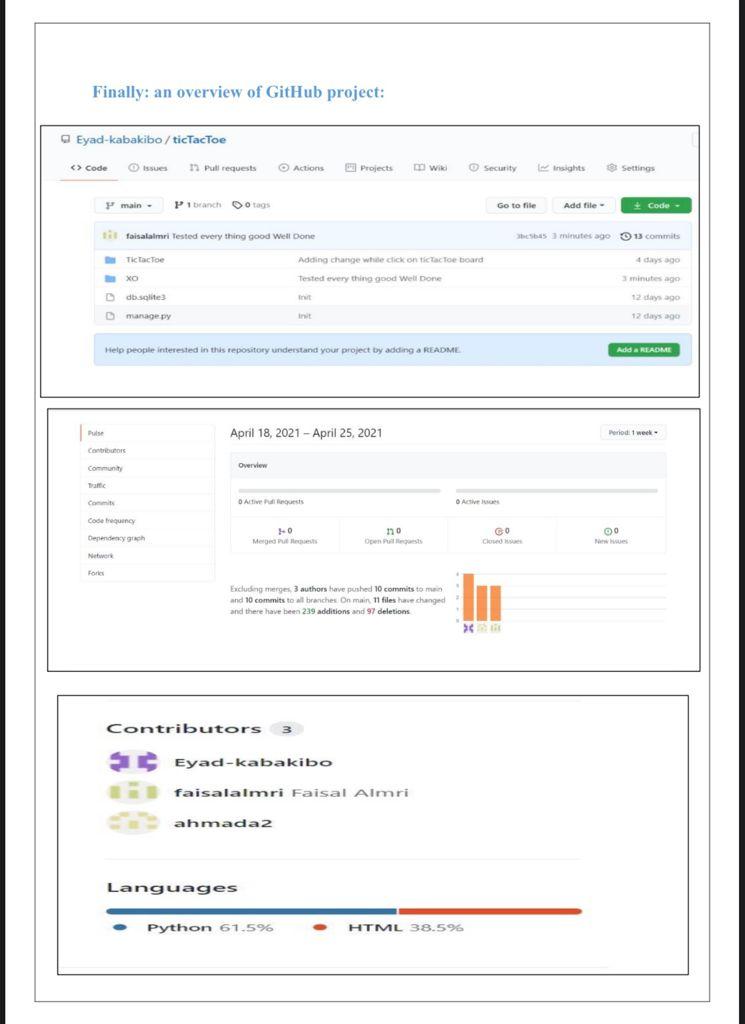Click Eyad-kabakibo purple contributor avatar
Viewport: 745px width, 1024px height.
(133, 761)
